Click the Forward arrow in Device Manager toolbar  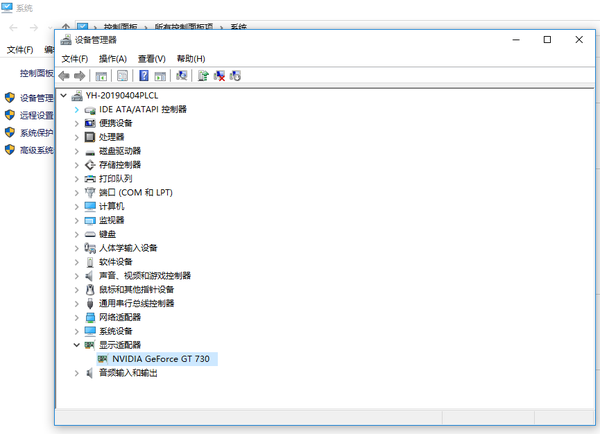(x=79, y=76)
